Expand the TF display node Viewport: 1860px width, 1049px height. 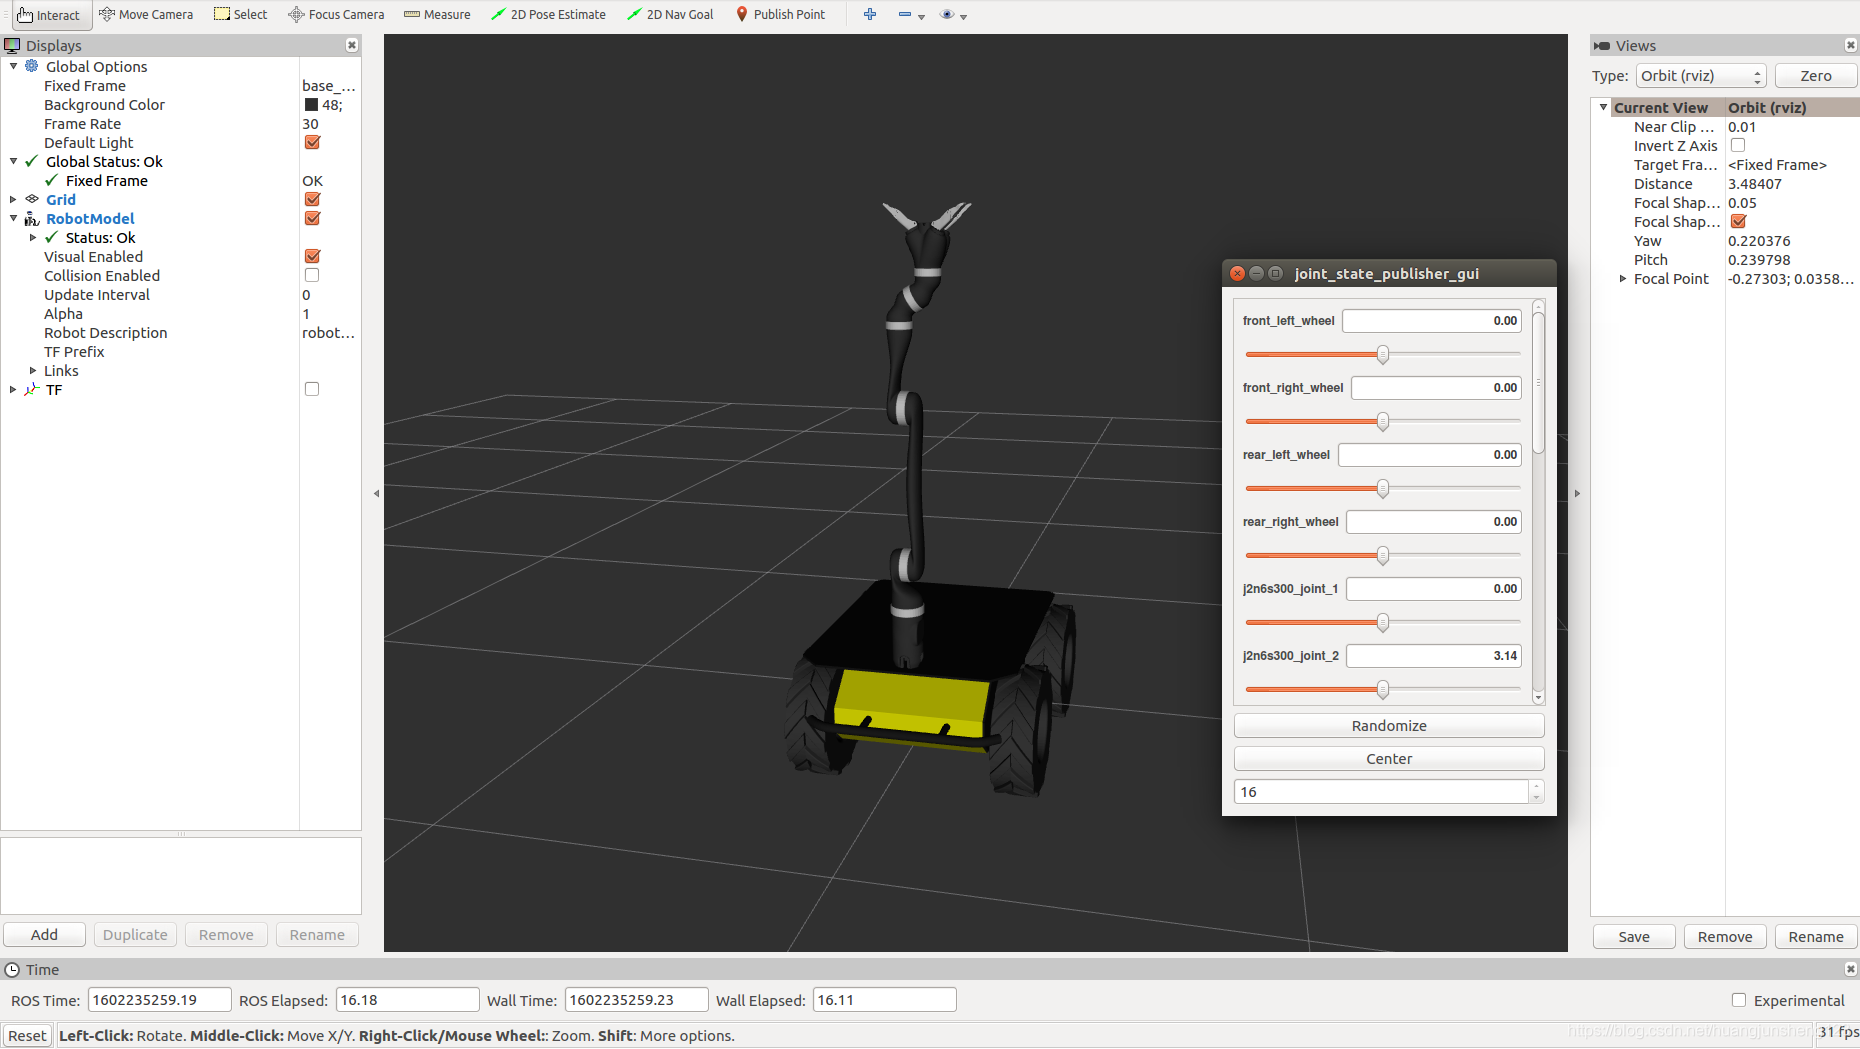point(13,389)
